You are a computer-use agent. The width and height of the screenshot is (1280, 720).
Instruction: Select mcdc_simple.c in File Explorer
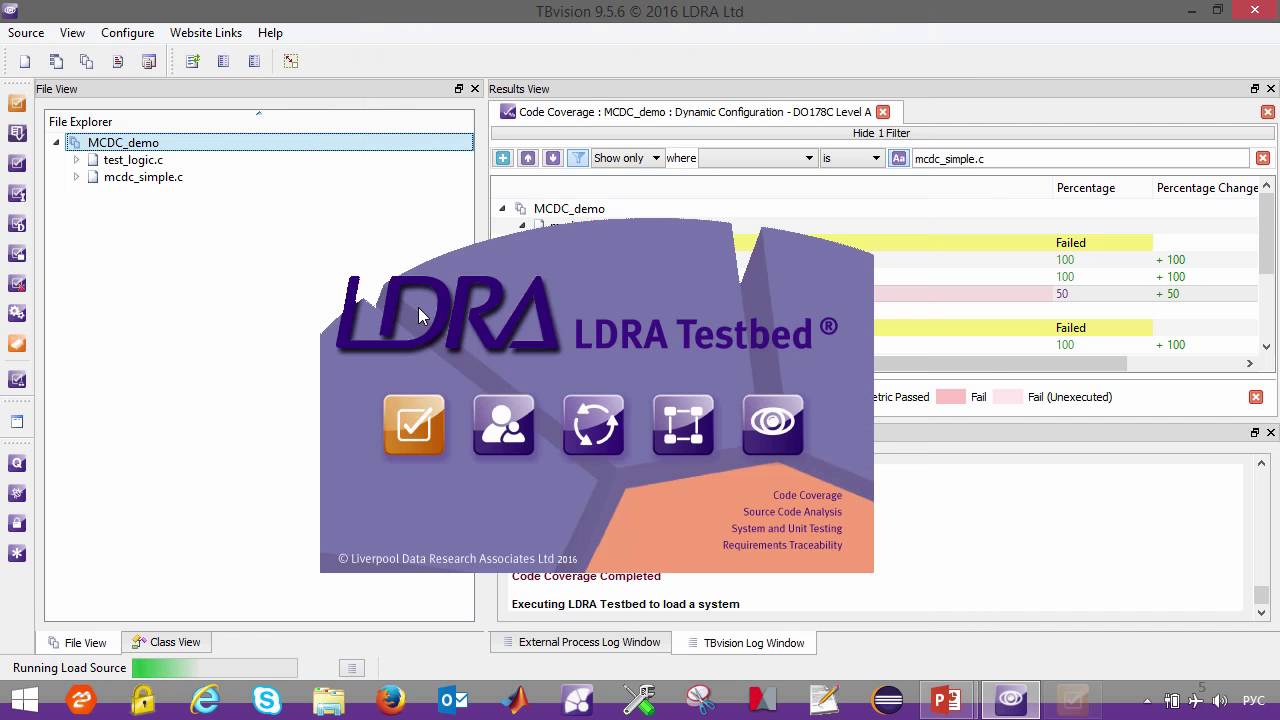pos(143,177)
